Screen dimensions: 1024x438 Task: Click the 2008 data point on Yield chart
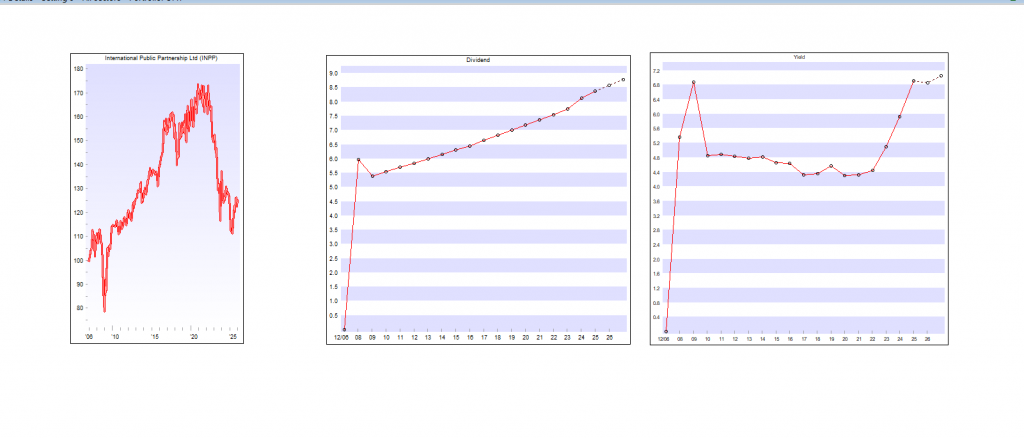click(x=679, y=137)
